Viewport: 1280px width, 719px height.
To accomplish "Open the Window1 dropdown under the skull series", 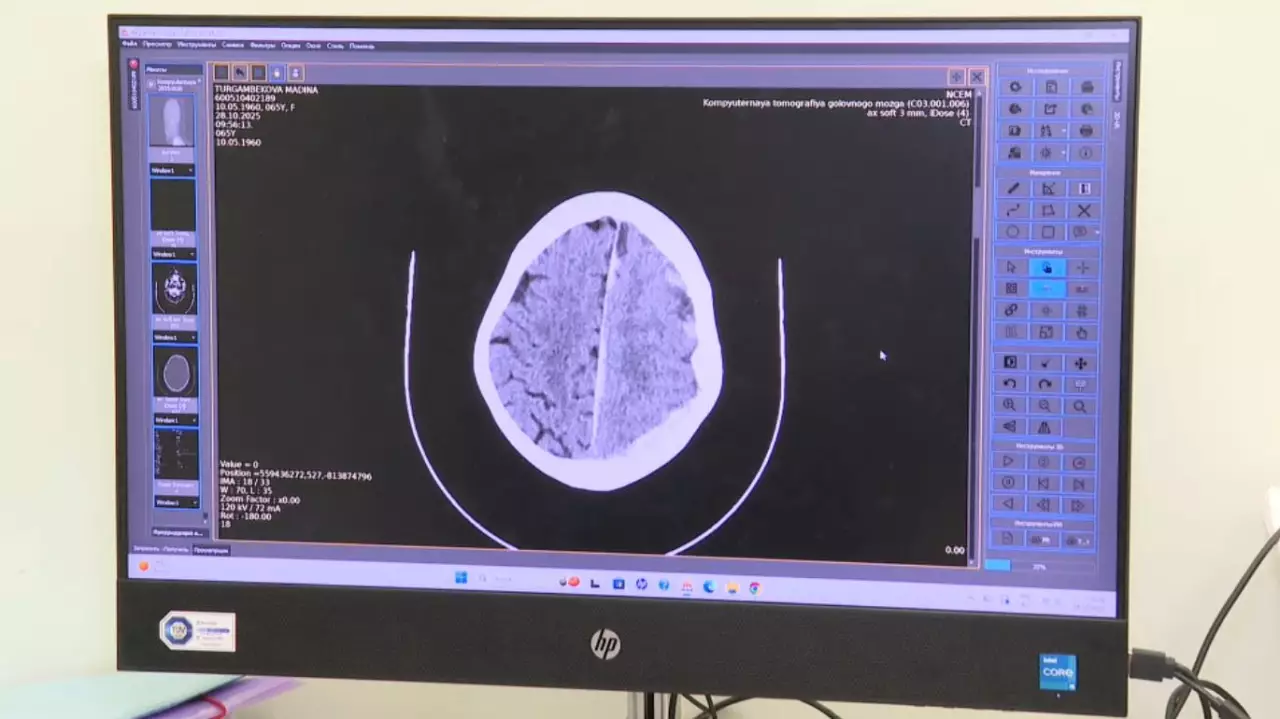I will (x=174, y=337).
